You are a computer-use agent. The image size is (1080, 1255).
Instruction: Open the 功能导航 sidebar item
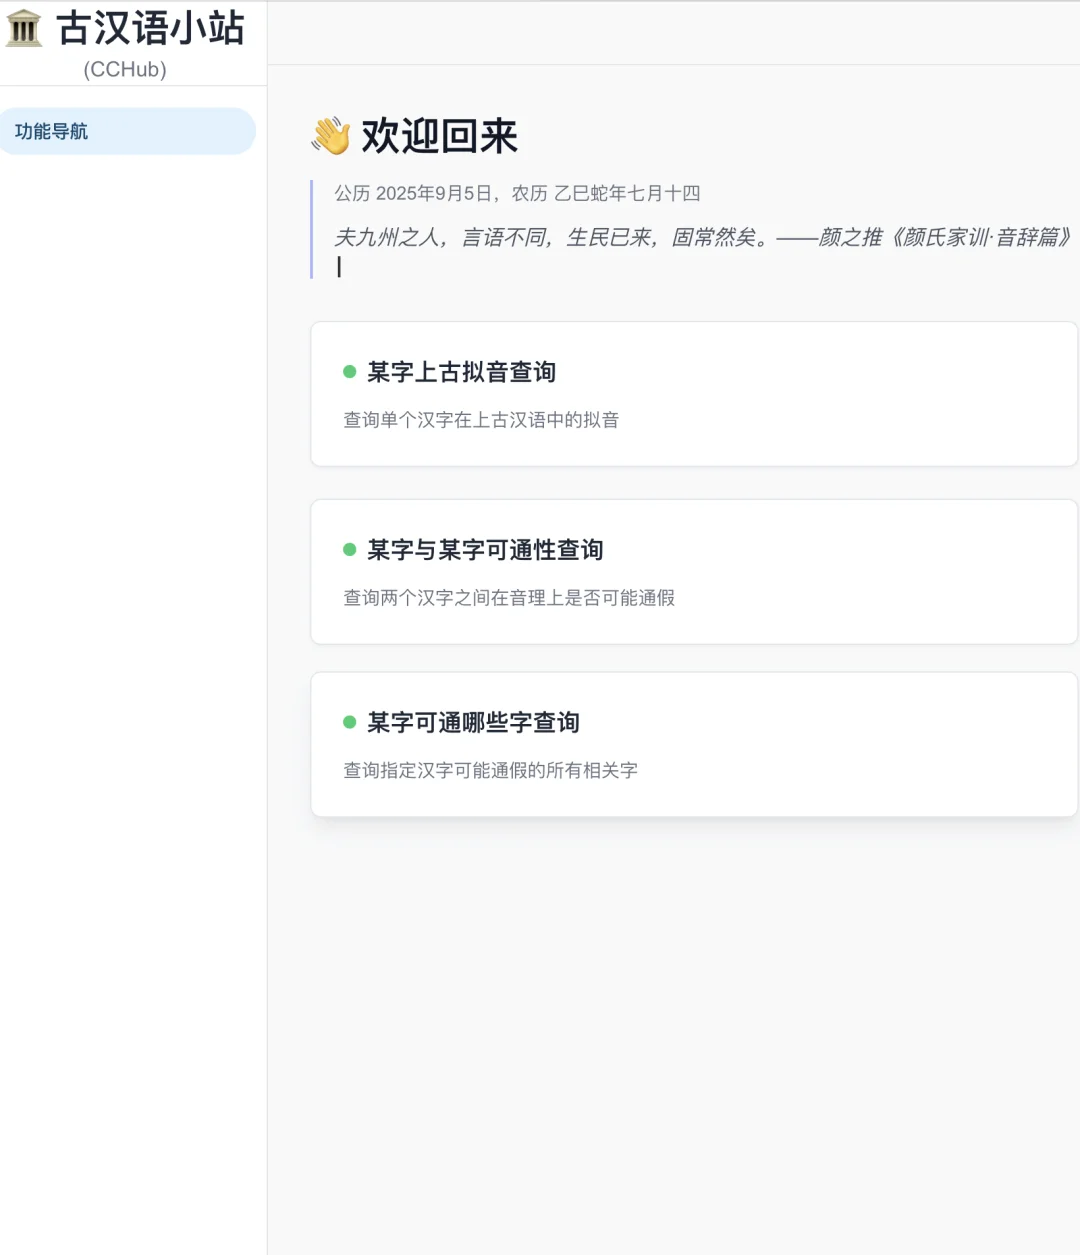pyautogui.click(x=128, y=131)
